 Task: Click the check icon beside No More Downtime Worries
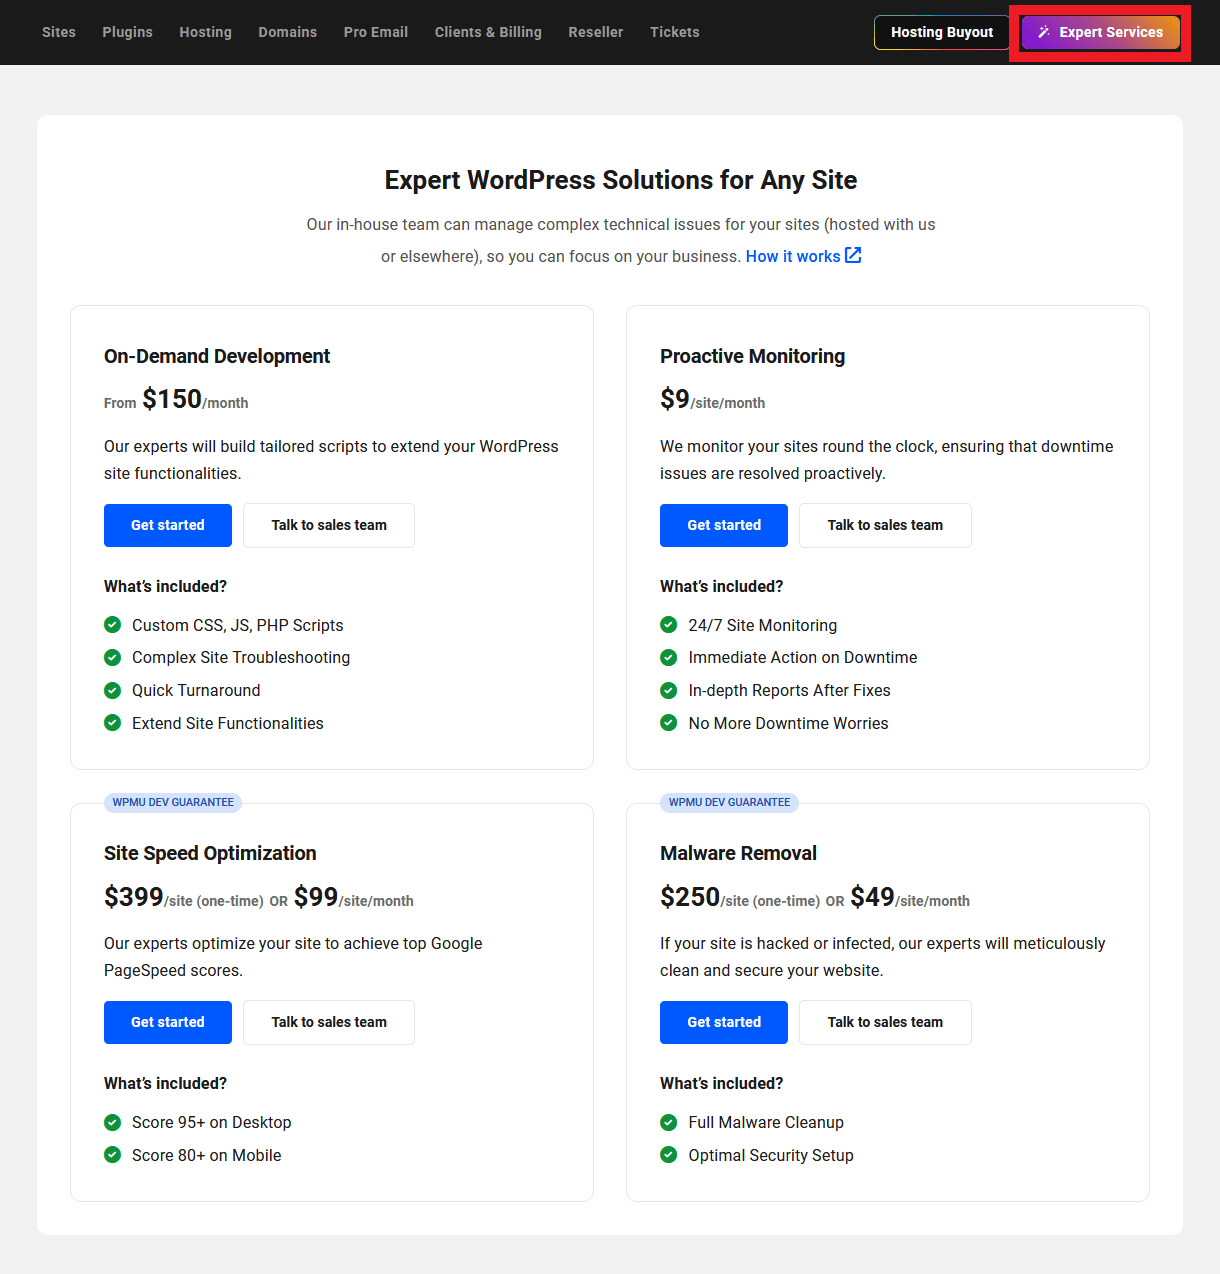669,722
